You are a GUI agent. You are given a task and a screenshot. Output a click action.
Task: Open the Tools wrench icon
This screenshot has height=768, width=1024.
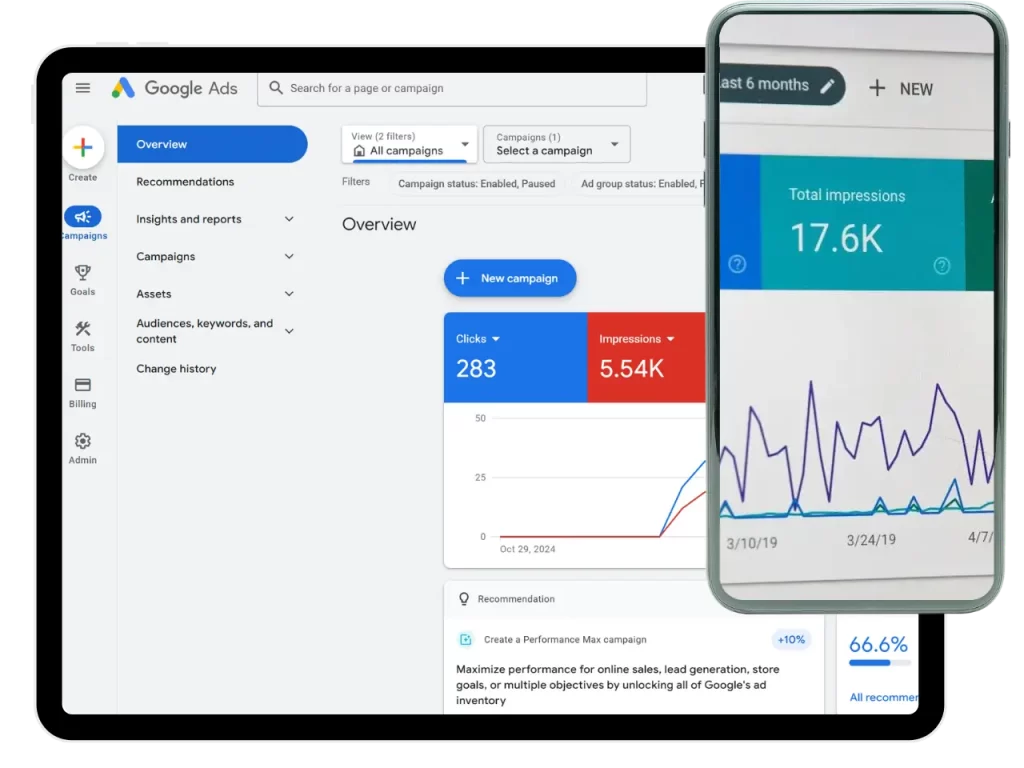tap(83, 328)
